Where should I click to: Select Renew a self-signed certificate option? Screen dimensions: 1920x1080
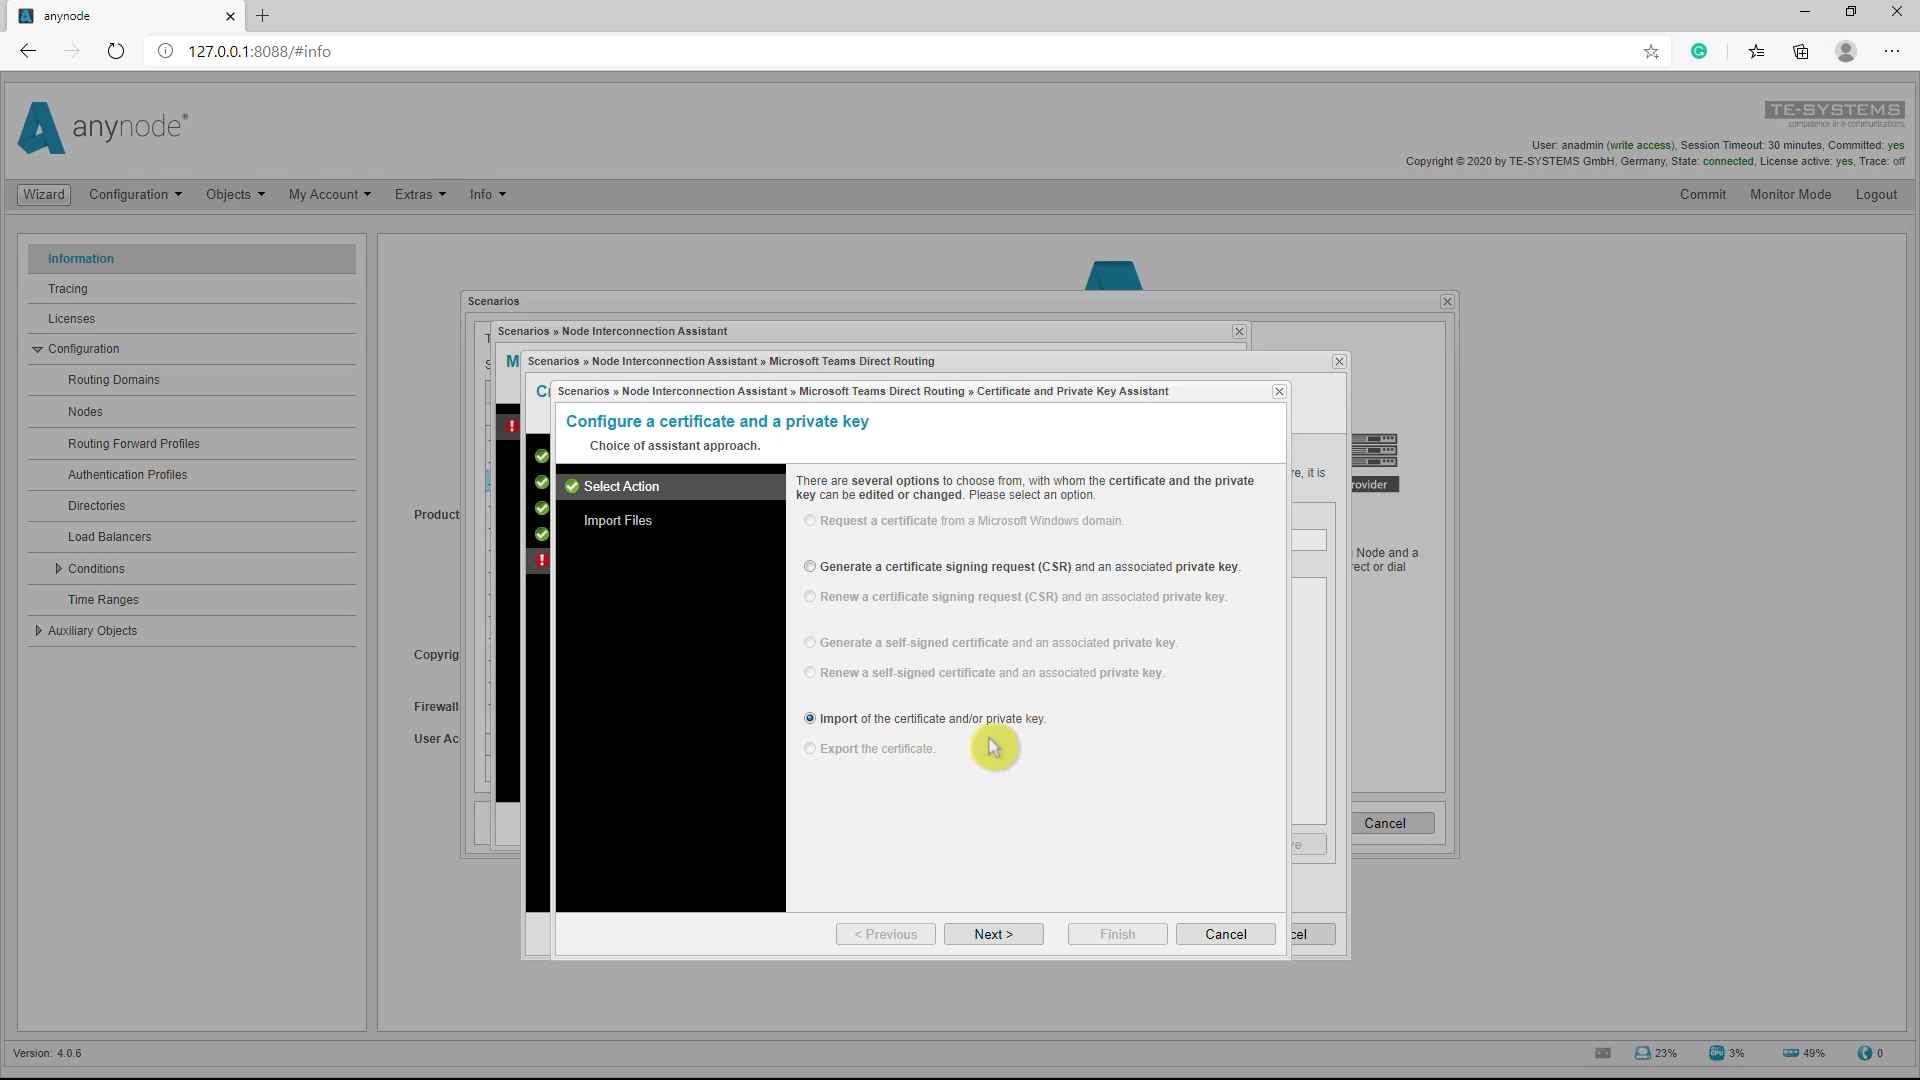pos(810,673)
